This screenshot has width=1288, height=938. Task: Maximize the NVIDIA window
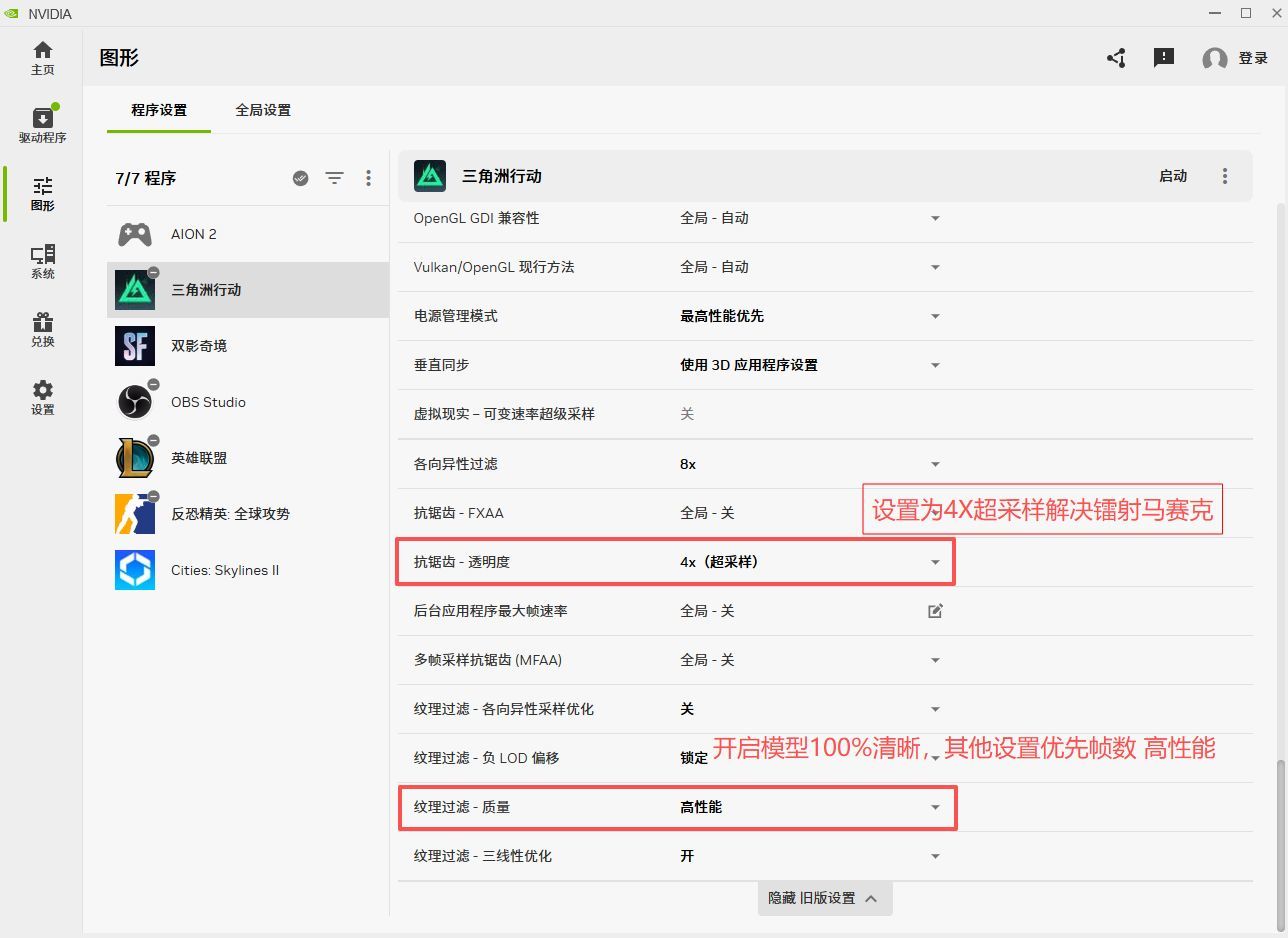point(1246,13)
